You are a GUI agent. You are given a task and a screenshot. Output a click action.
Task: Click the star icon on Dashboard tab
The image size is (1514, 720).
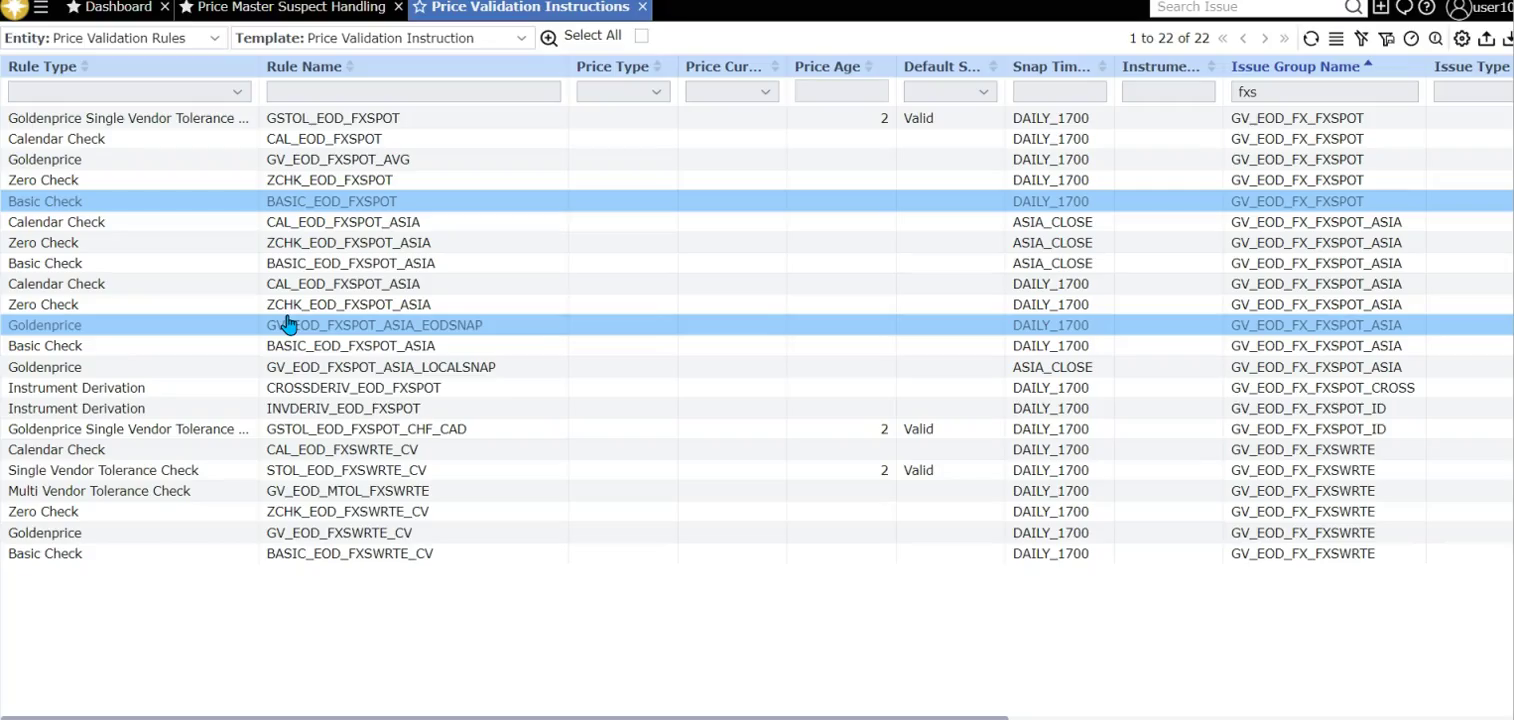coord(73,7)
